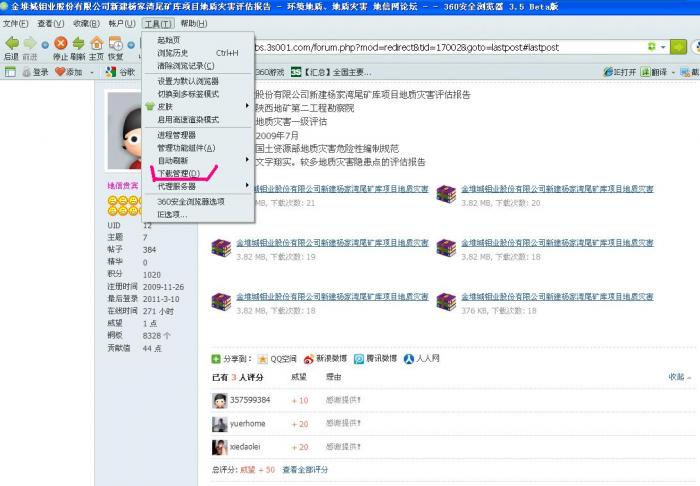Go to Home page icon

97,44
